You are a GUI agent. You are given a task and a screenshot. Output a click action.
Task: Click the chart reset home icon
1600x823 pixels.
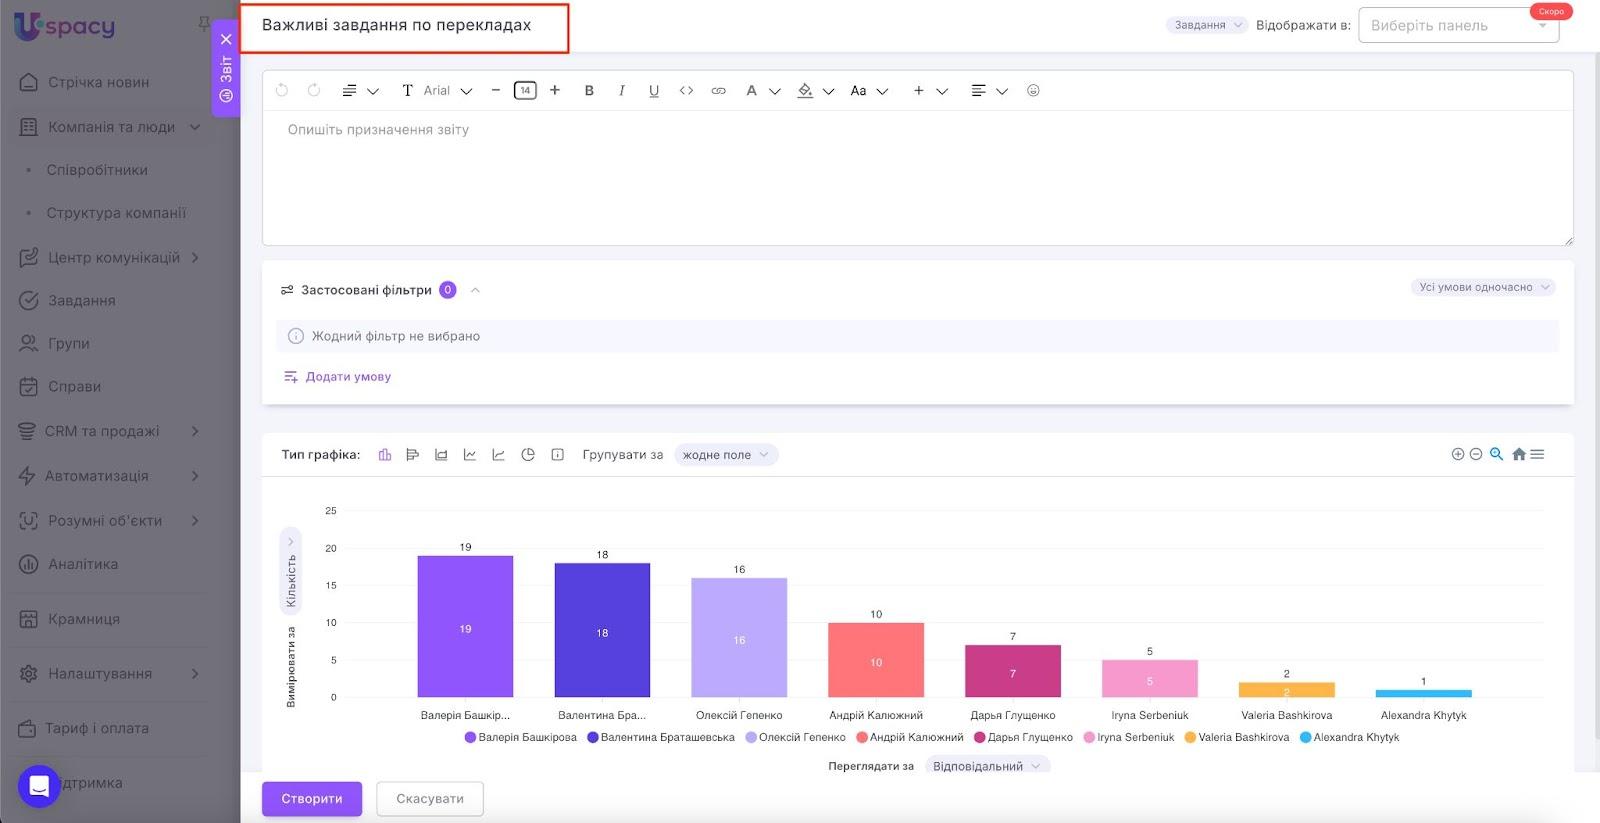(1518, 454)
